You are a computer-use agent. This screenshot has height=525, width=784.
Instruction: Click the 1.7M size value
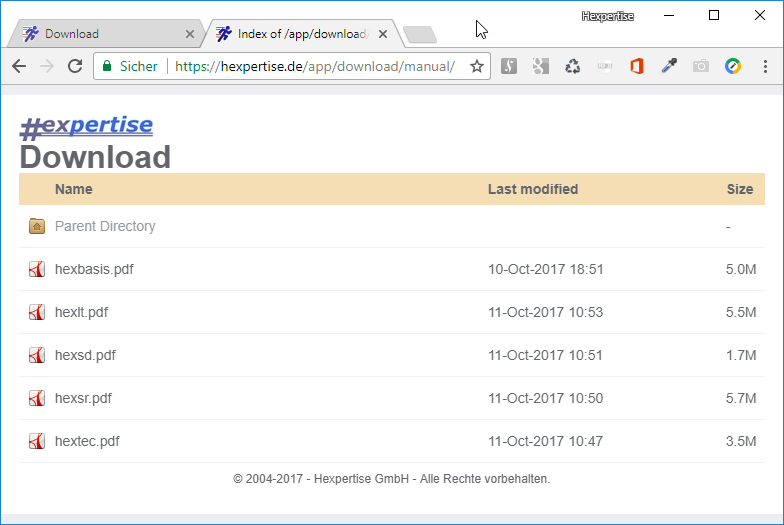[741, 355]
